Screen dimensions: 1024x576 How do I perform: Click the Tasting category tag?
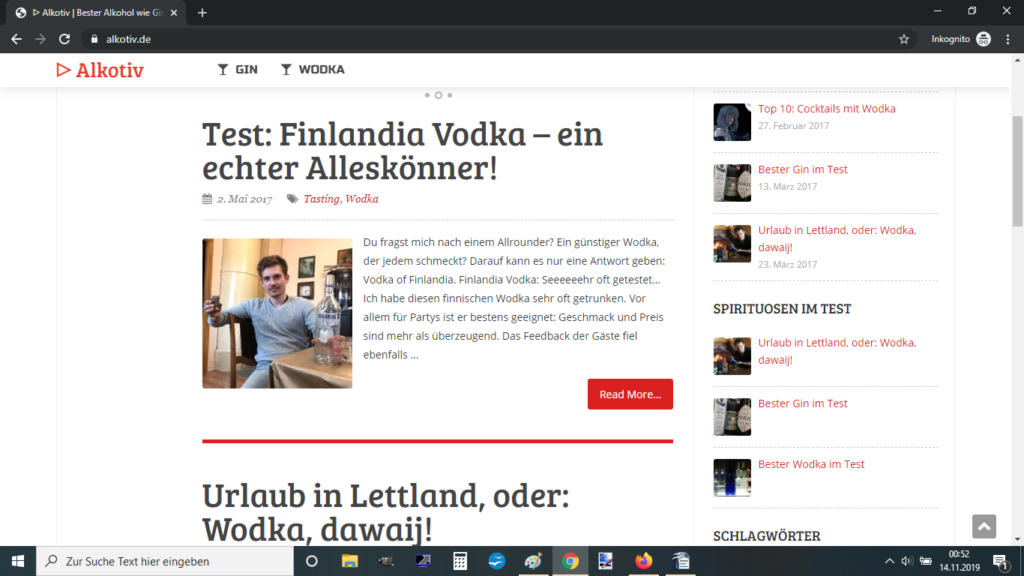tap(321, 199)
